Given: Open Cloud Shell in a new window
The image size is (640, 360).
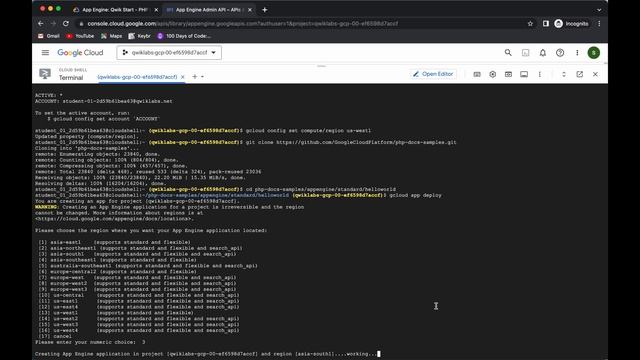Looking at the screenshot, I should point(580,74).
